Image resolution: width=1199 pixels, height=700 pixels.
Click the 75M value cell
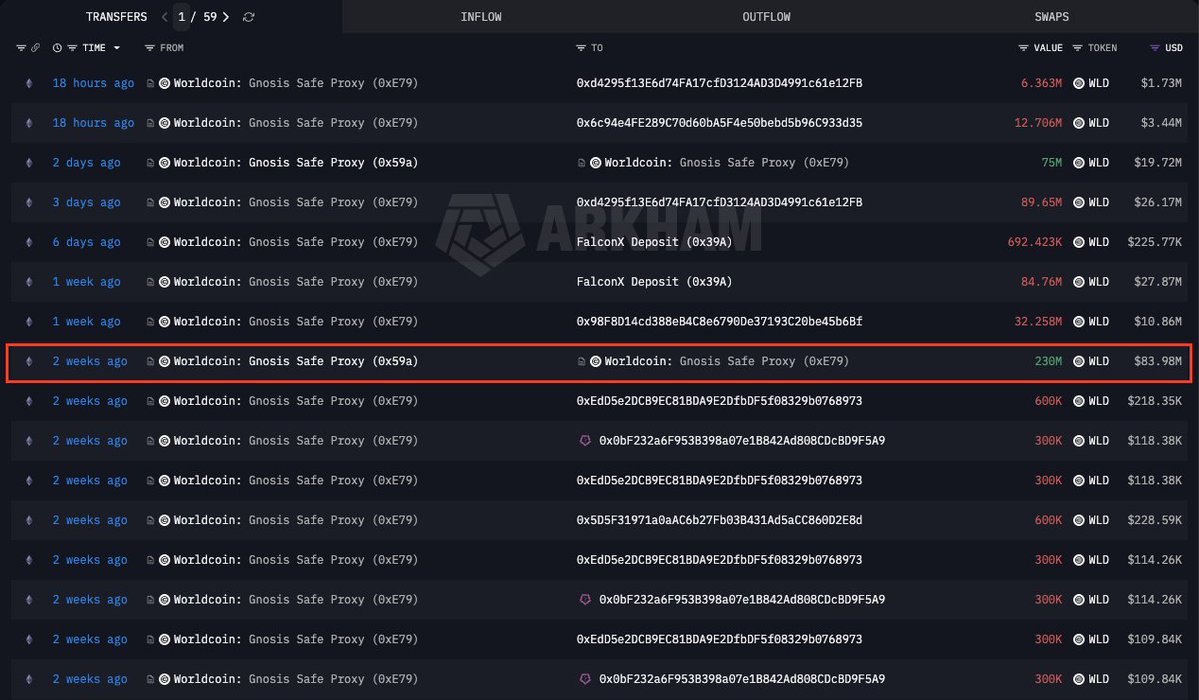click(1051, 162)
